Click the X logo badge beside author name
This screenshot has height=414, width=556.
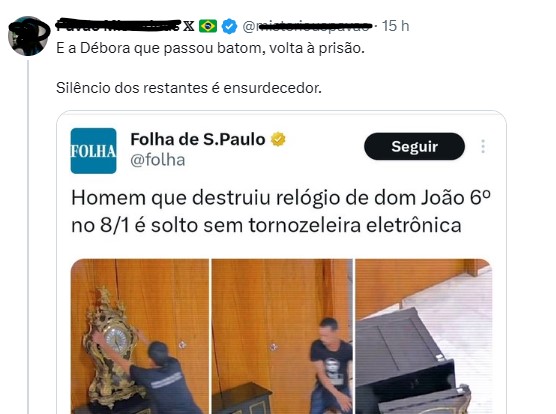(x=189, y=26)
